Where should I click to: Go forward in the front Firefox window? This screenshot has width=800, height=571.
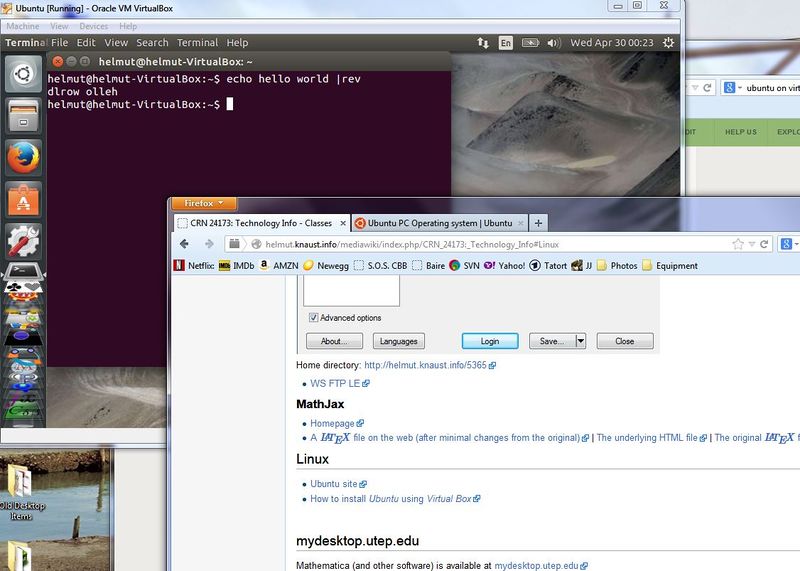[209, 244]
